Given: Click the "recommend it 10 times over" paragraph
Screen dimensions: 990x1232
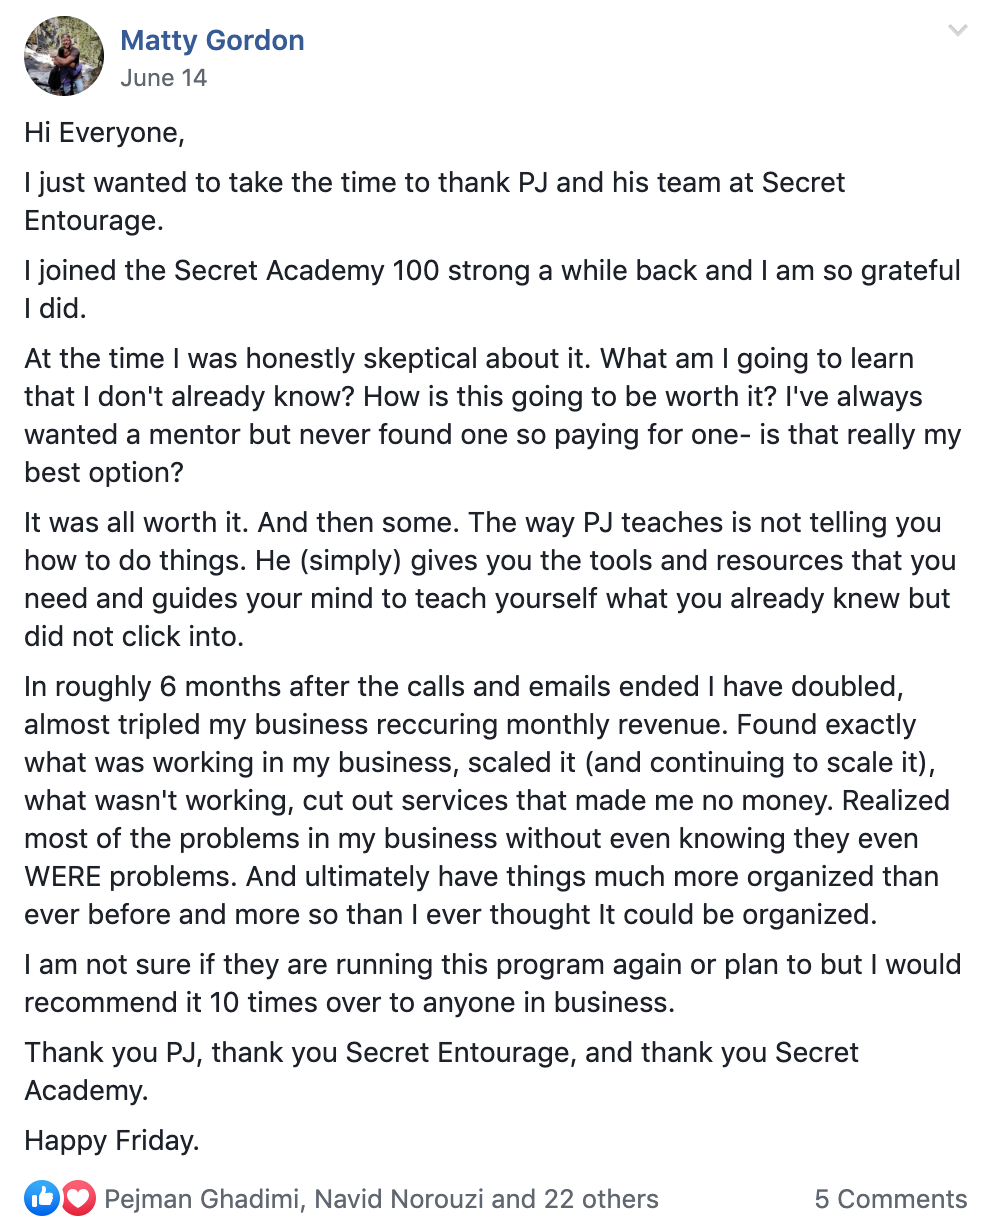Looking at the screenshot, I should pyautogui.click(x=492, y=984).
